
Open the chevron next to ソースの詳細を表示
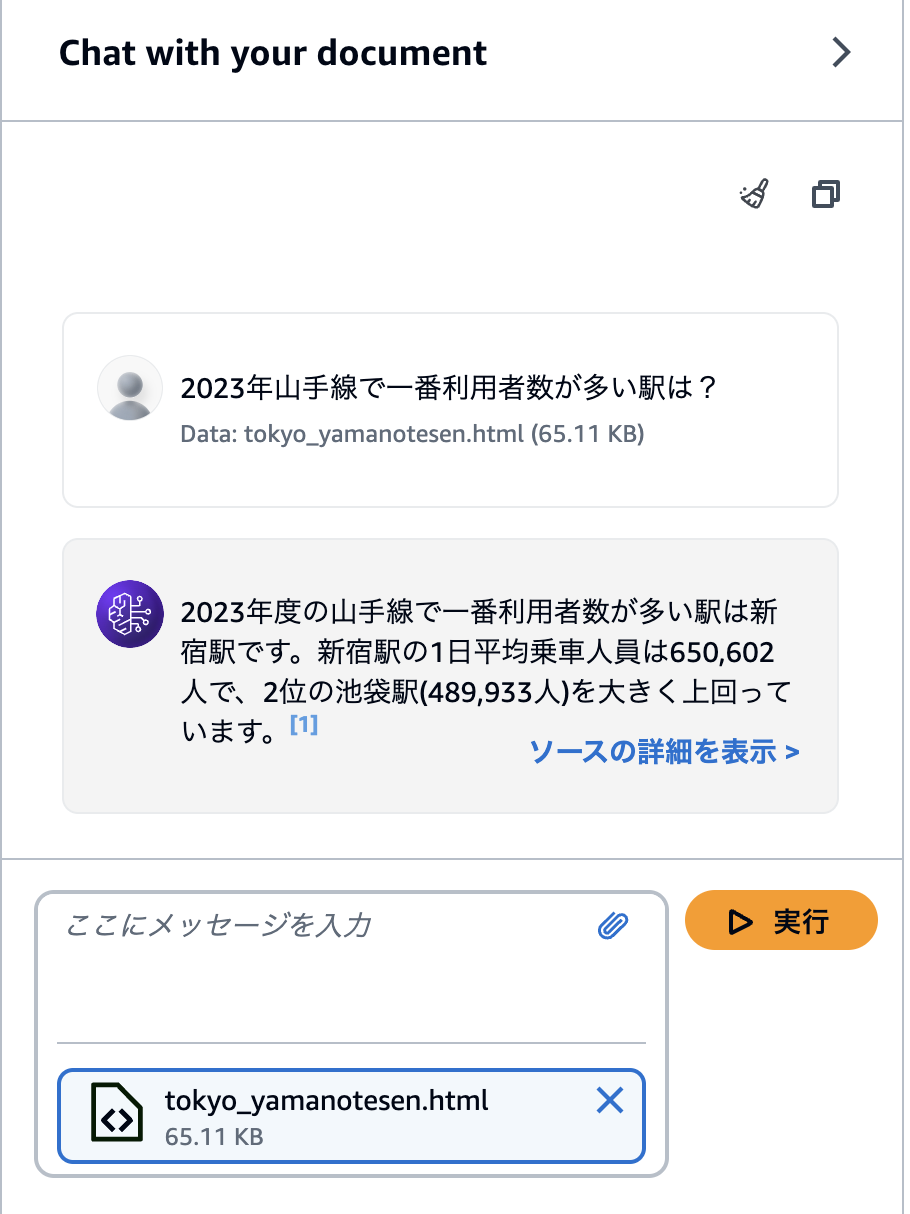tap(793, 752)
